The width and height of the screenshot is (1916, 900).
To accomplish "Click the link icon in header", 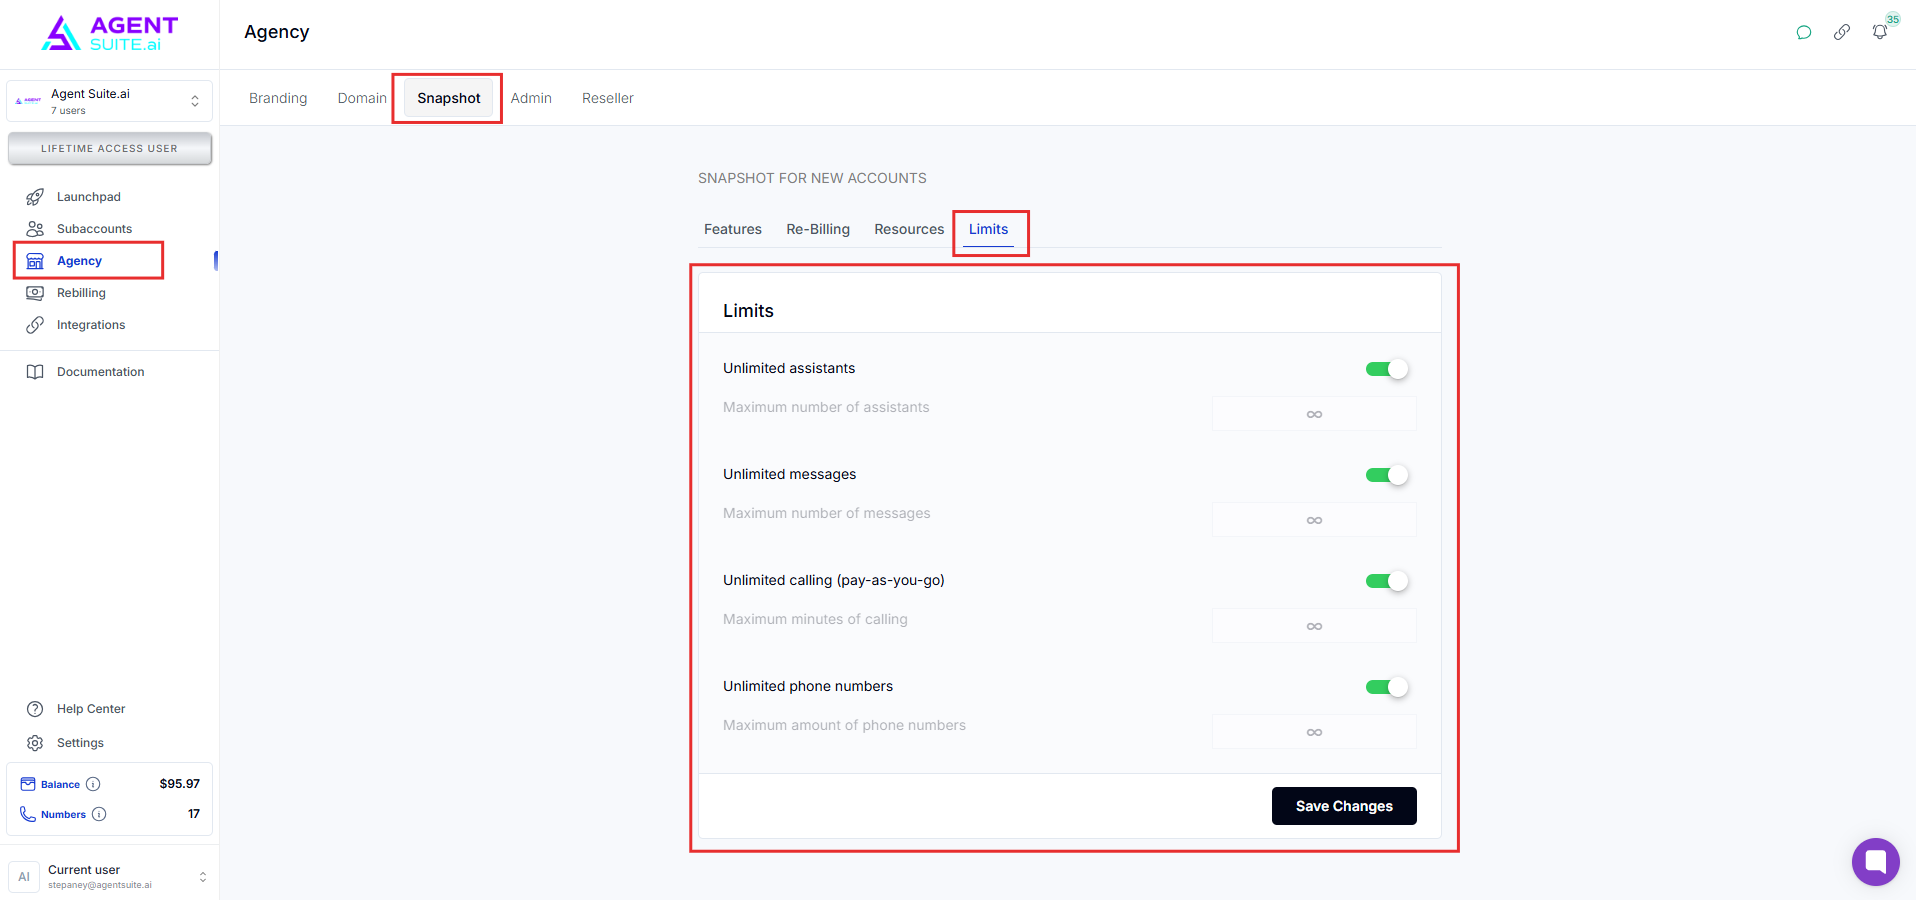I will point(1842,32).
